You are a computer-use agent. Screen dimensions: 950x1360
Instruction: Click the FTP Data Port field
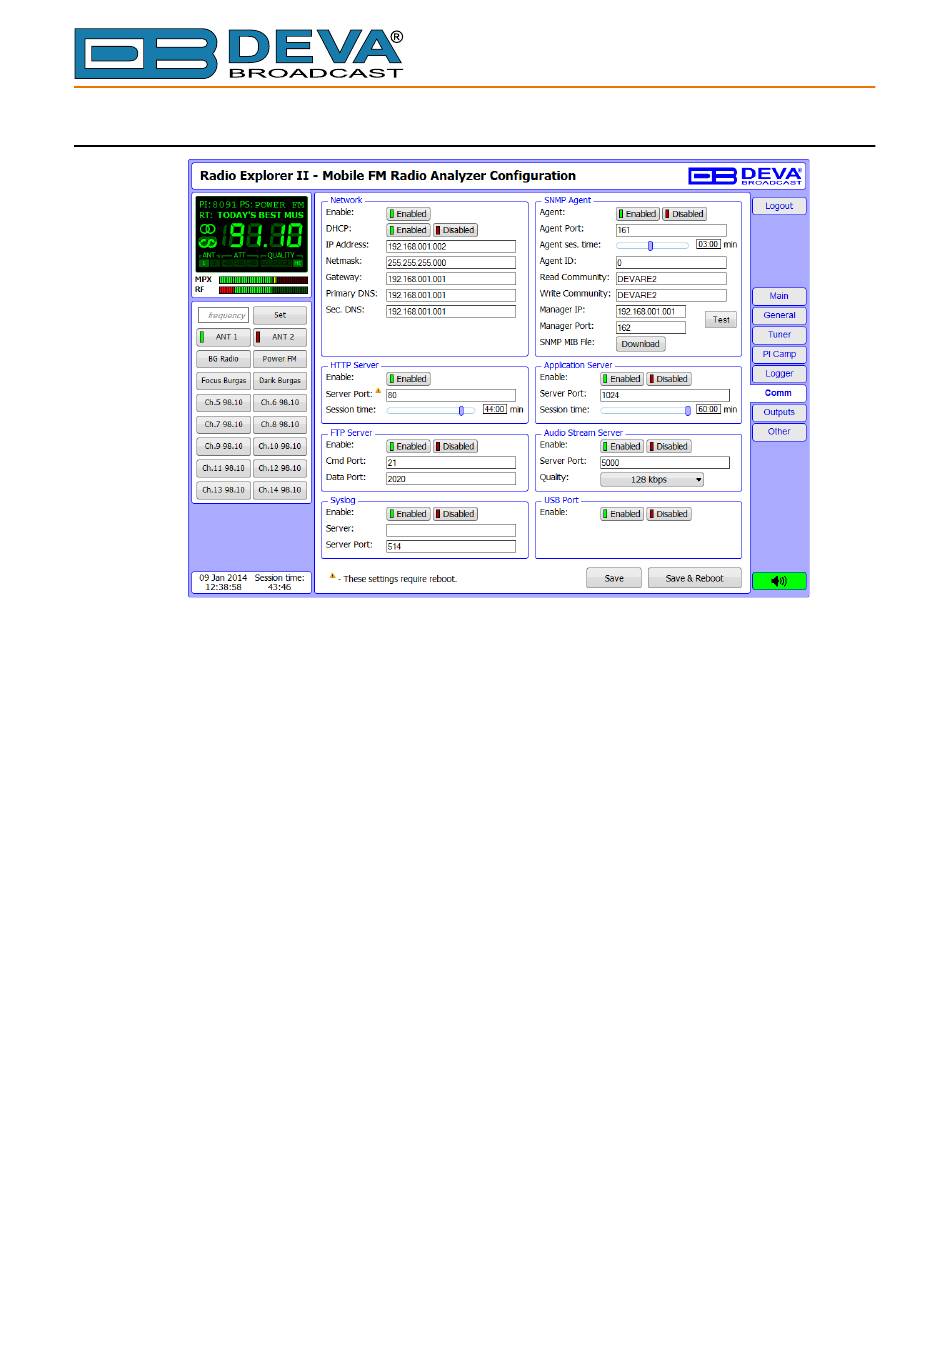[x=451, y=479]
